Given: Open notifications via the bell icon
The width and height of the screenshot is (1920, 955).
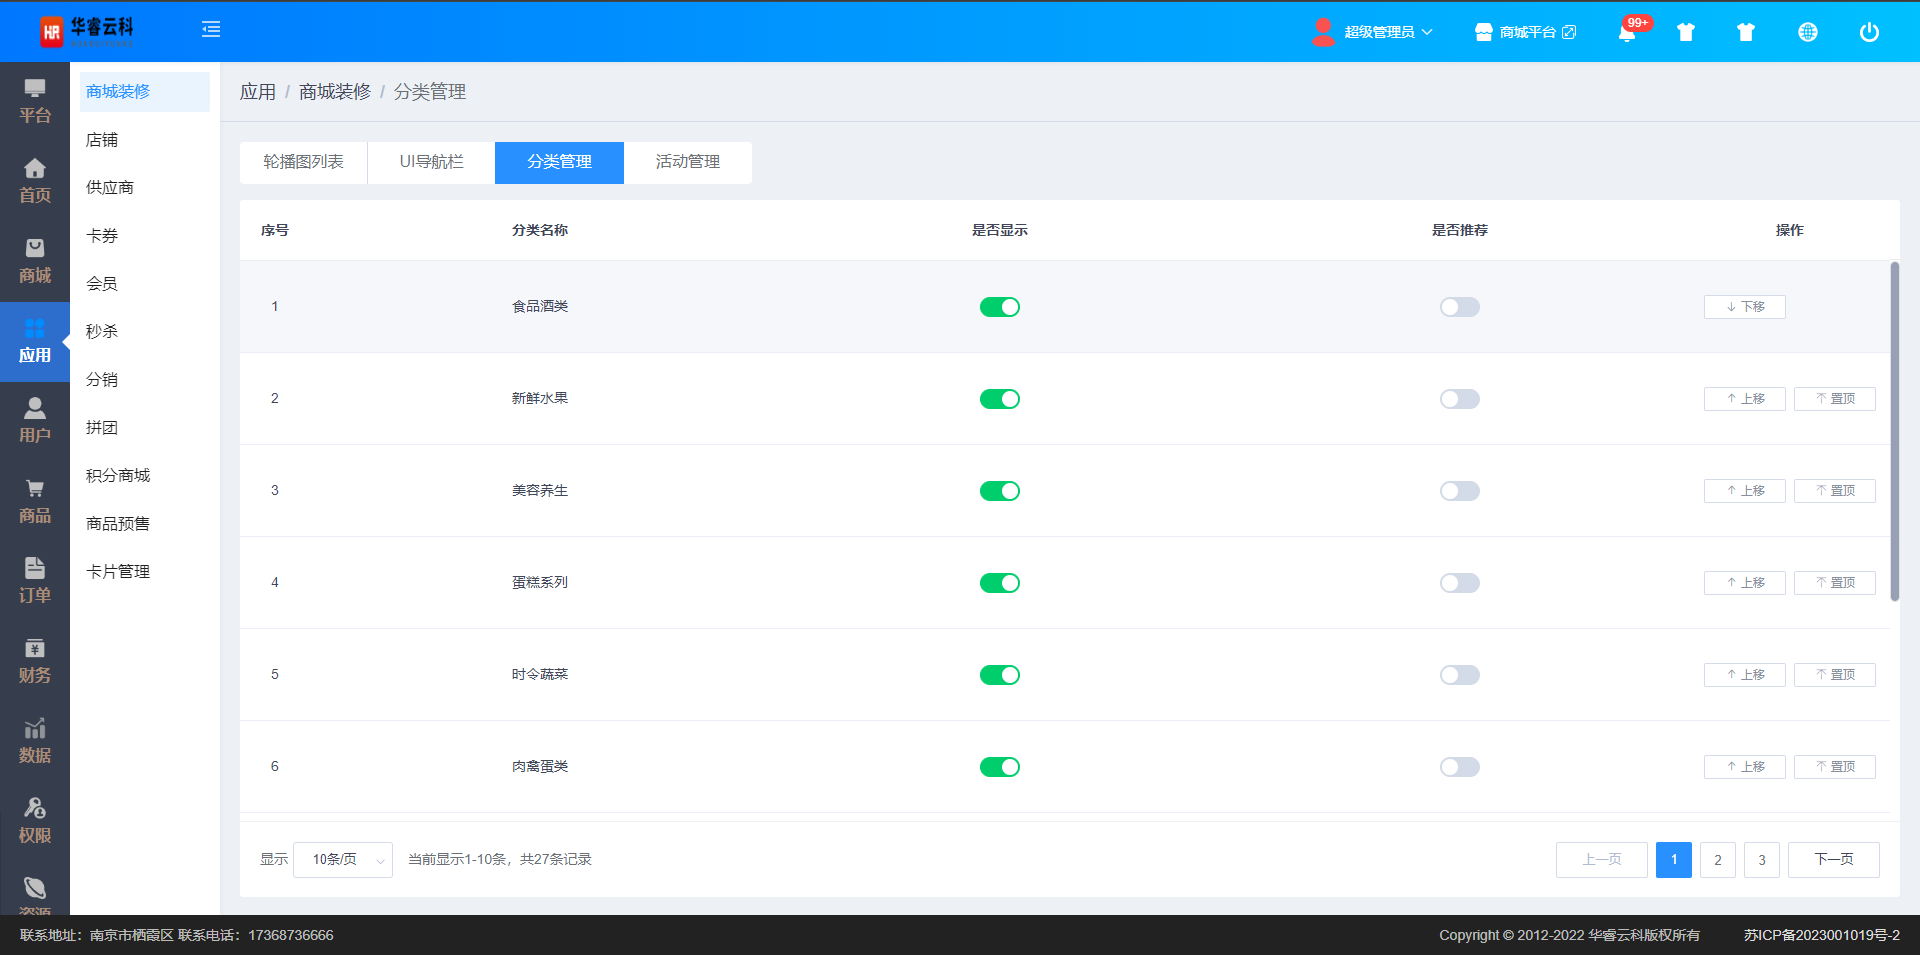Looking at the screenshot, I should pyautogui.click(x=1627, y=32).
